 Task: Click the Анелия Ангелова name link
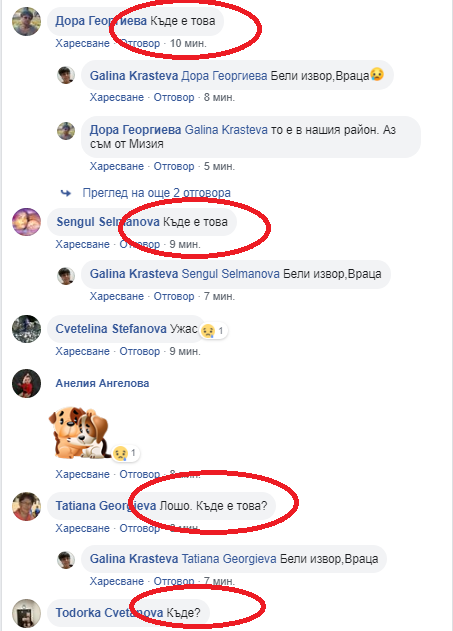tap(102, 383)
